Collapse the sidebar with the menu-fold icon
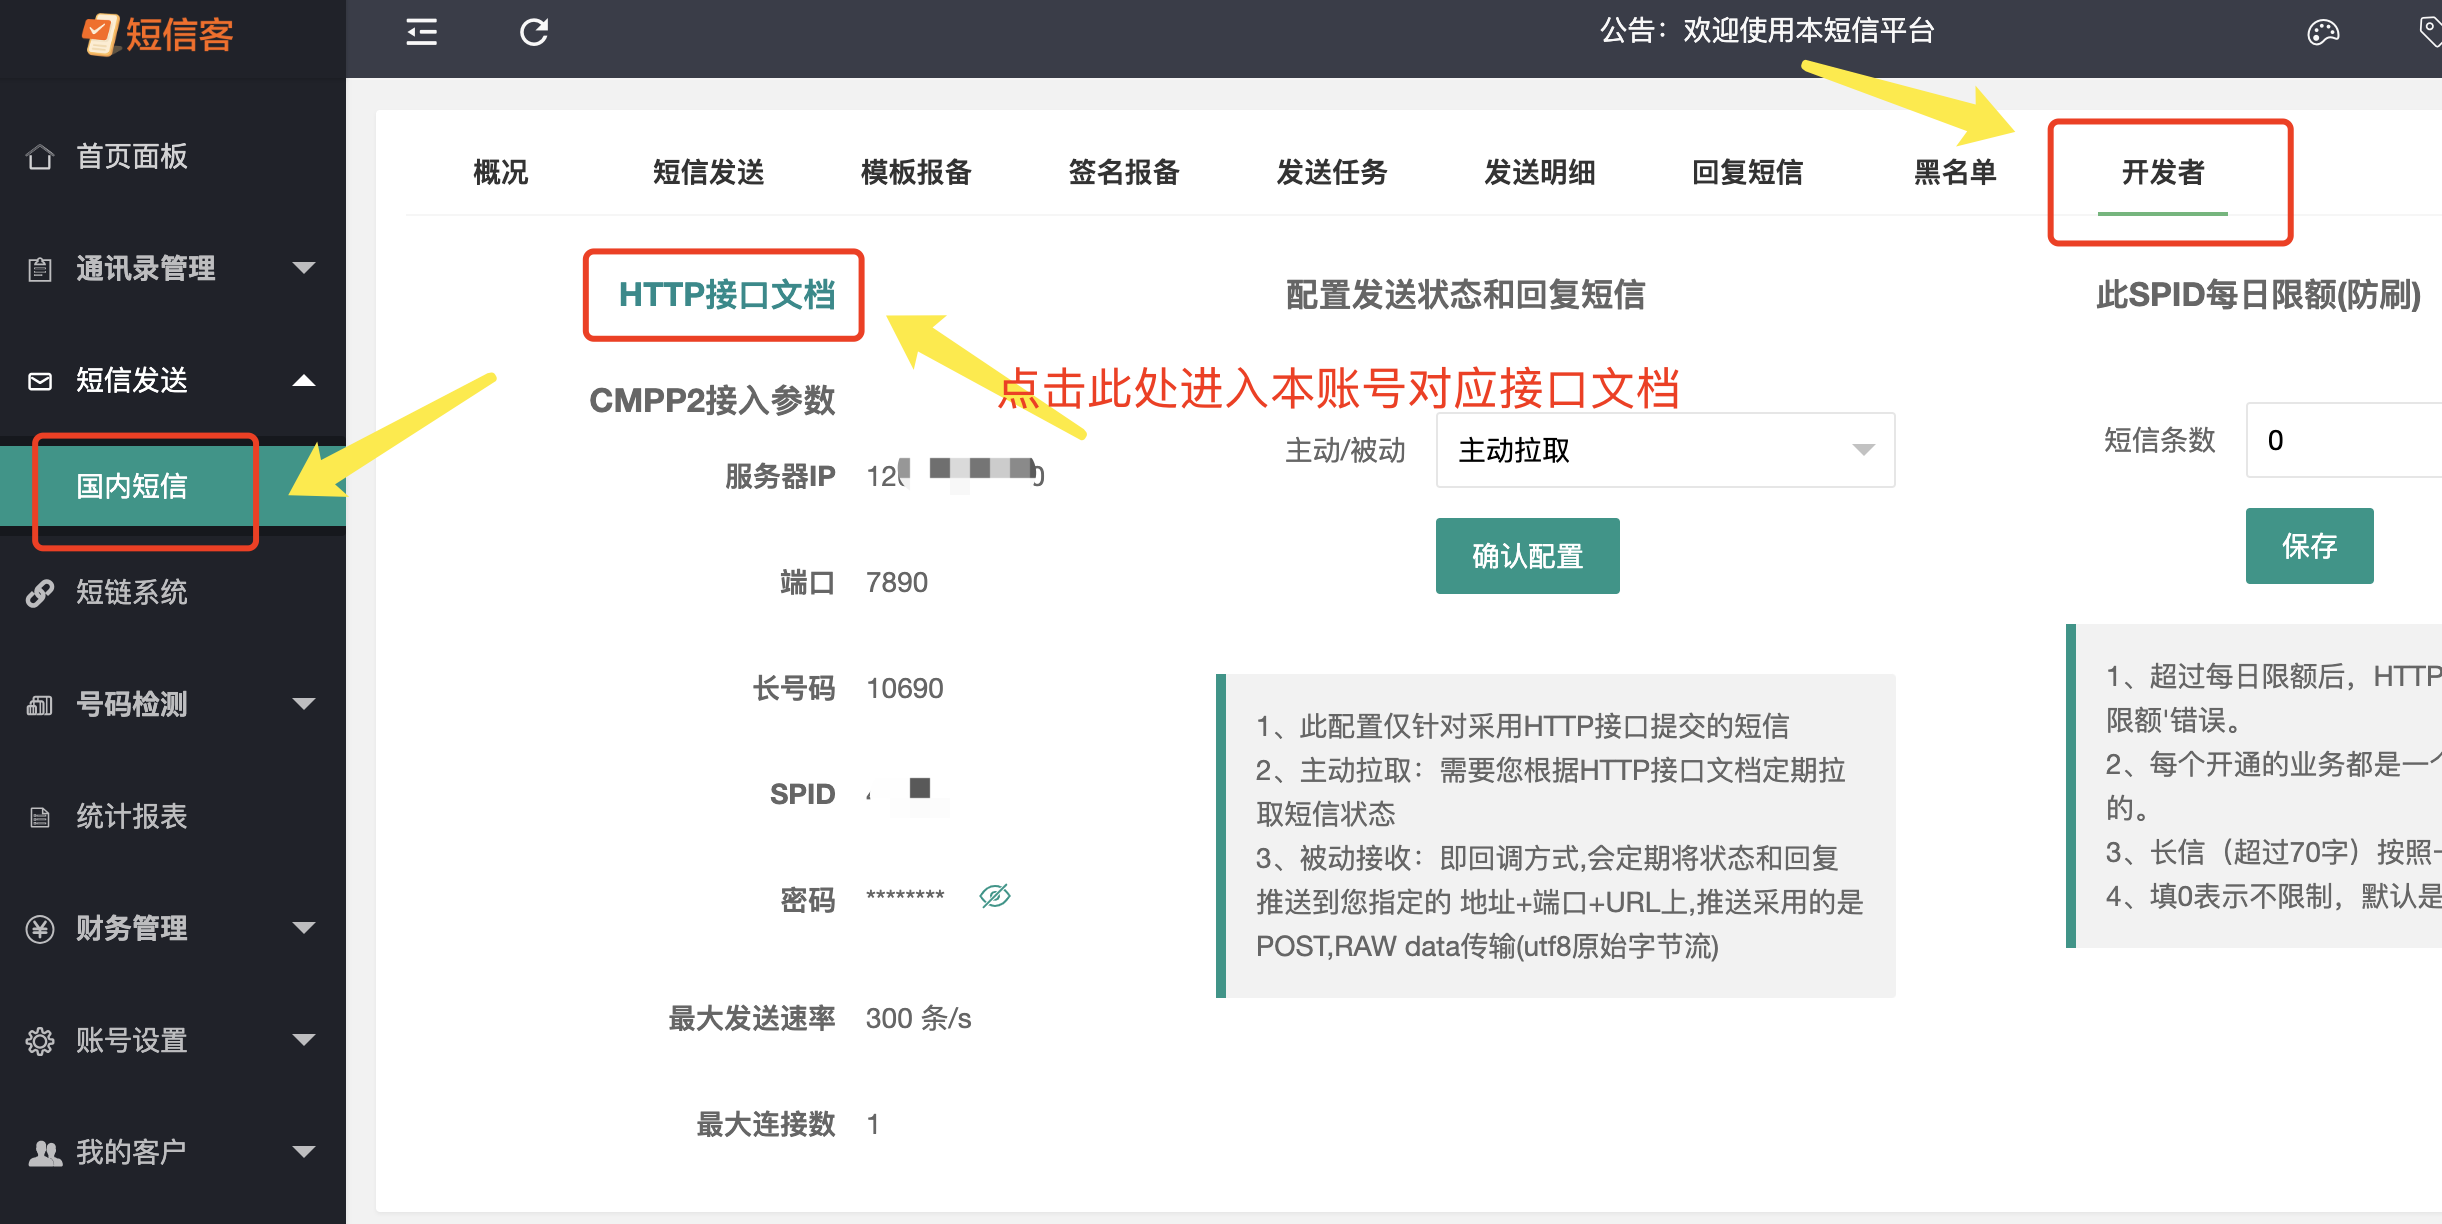 [x=422, y=33]
